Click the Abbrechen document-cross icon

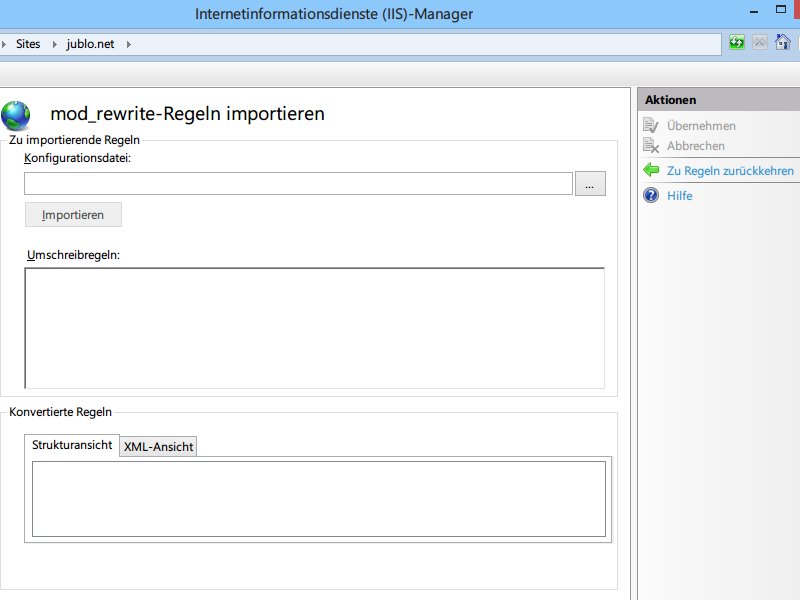pos(651,145)
